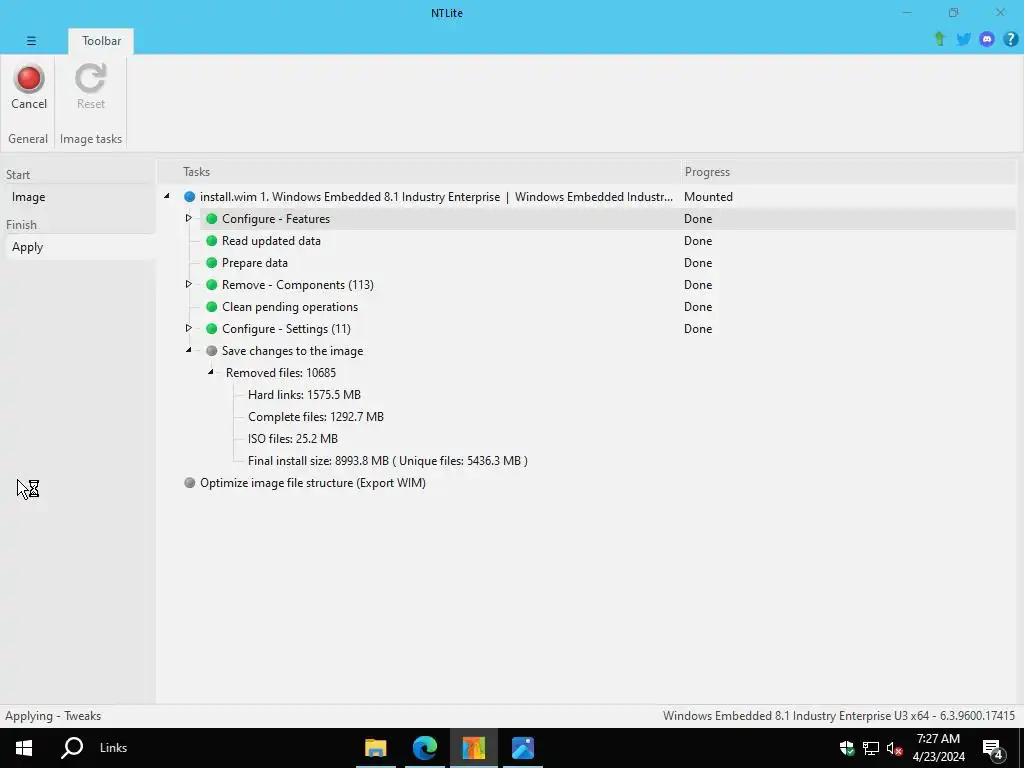This screenshot has height=768, width=1024.
Task: Click green dot beside Remove - Components
Action: (x=212, y=285)
